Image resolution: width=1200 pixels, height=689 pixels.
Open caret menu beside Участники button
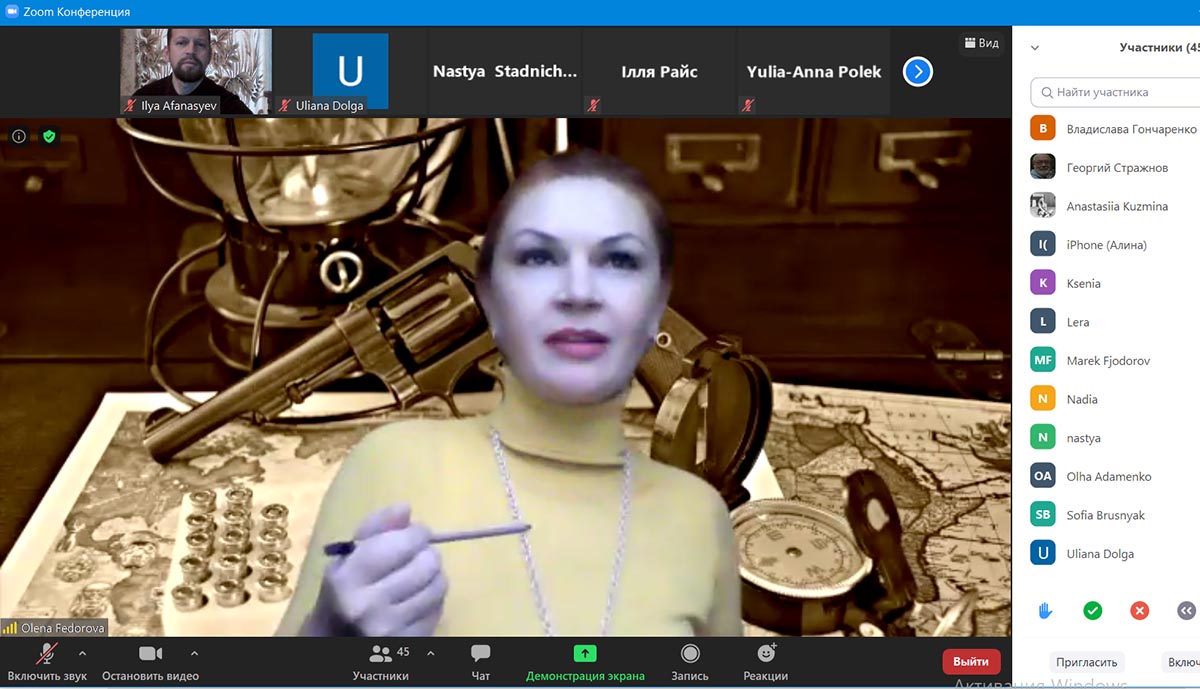pyautogui.click(x=430, y=653)
